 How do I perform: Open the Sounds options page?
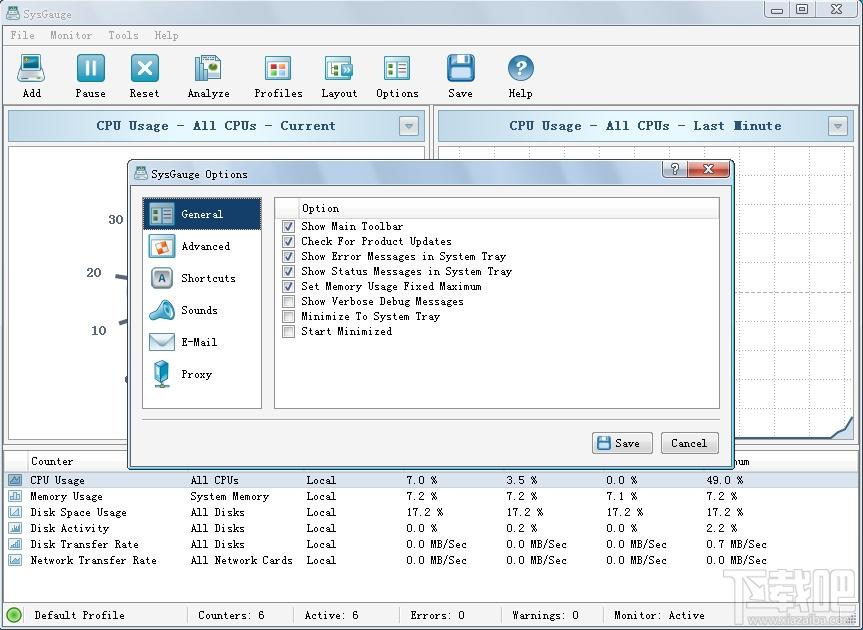(201, 310)
